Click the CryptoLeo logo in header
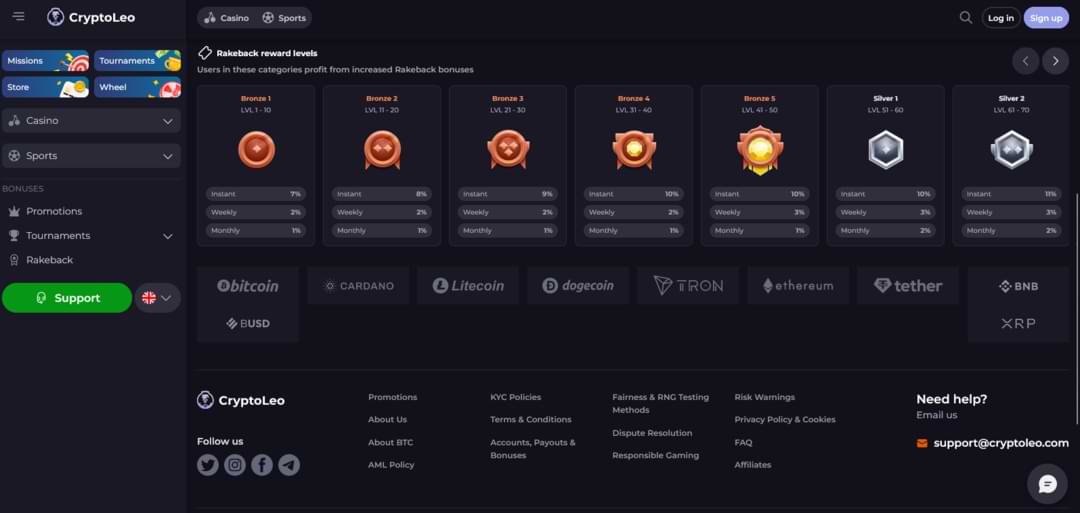Screen dimensions: 1080x513 pyautogui.click(x=92, y=17)
